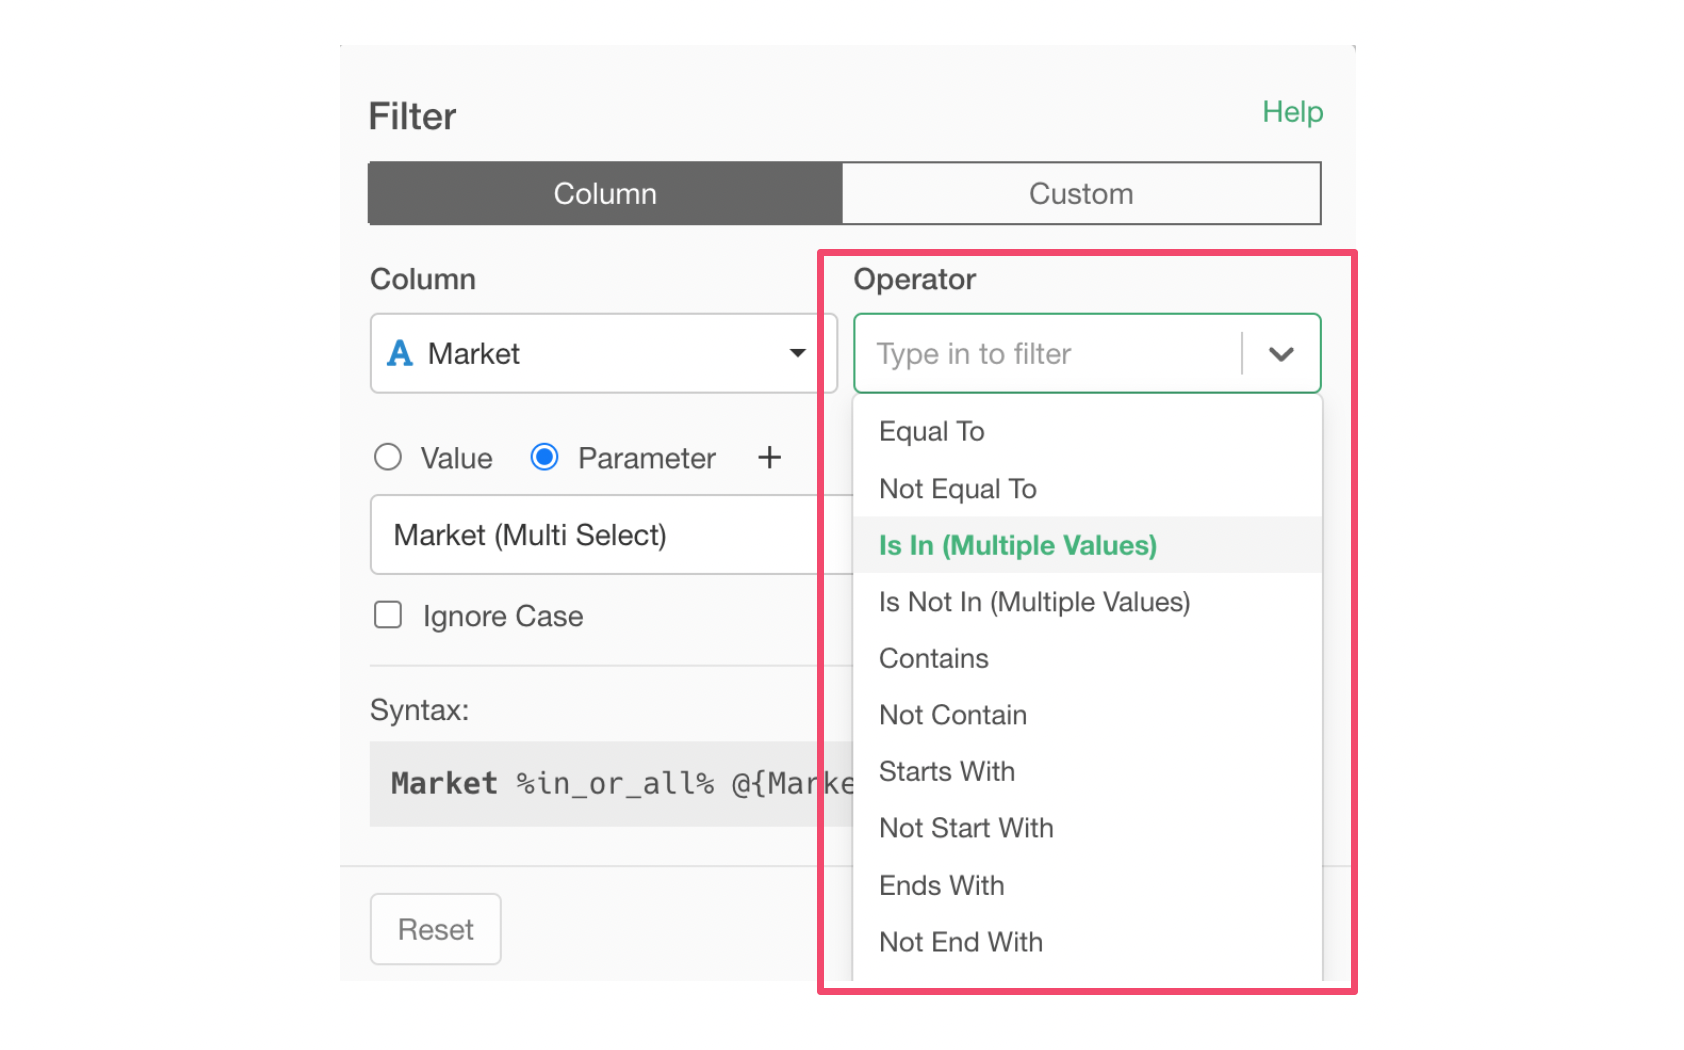Choose the Starts With operator
Viewport: 1684px width, 1050px height.
click(946, 772)
